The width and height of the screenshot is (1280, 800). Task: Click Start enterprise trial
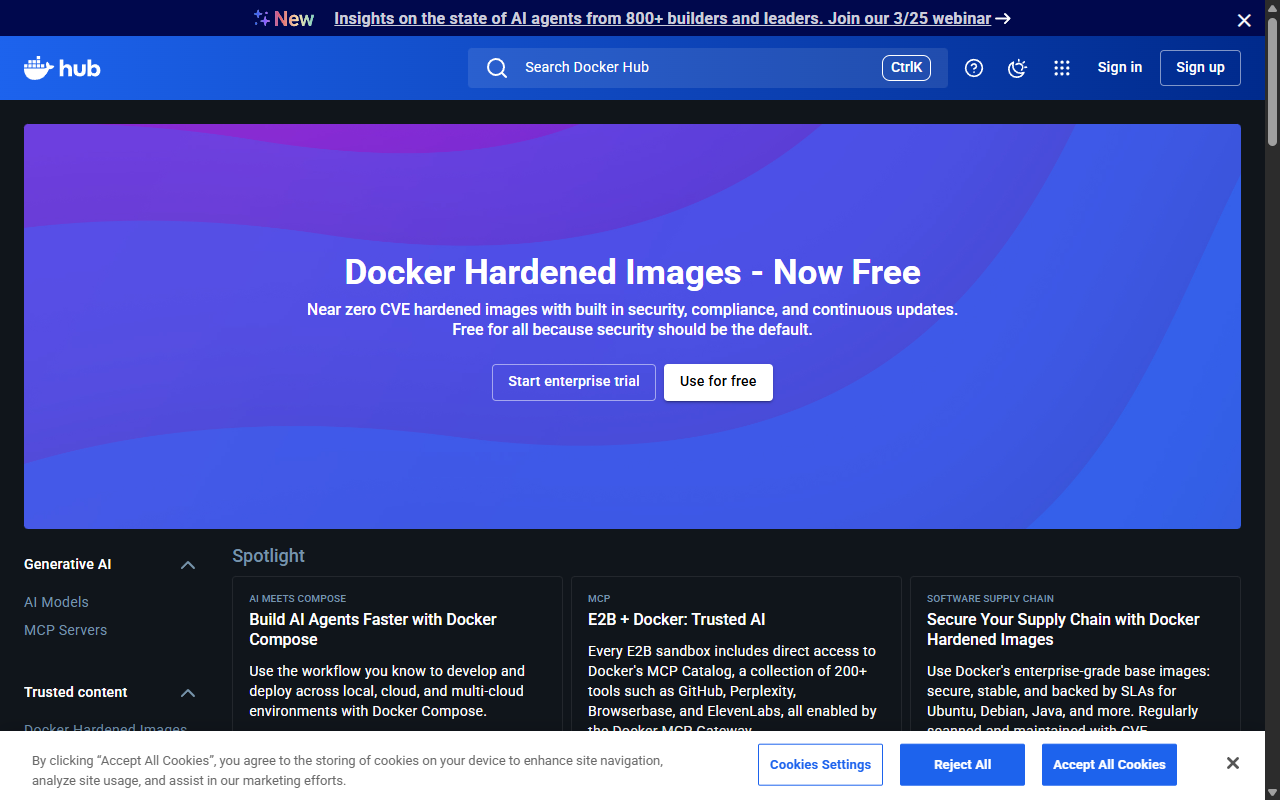click(x=573, y=382)
